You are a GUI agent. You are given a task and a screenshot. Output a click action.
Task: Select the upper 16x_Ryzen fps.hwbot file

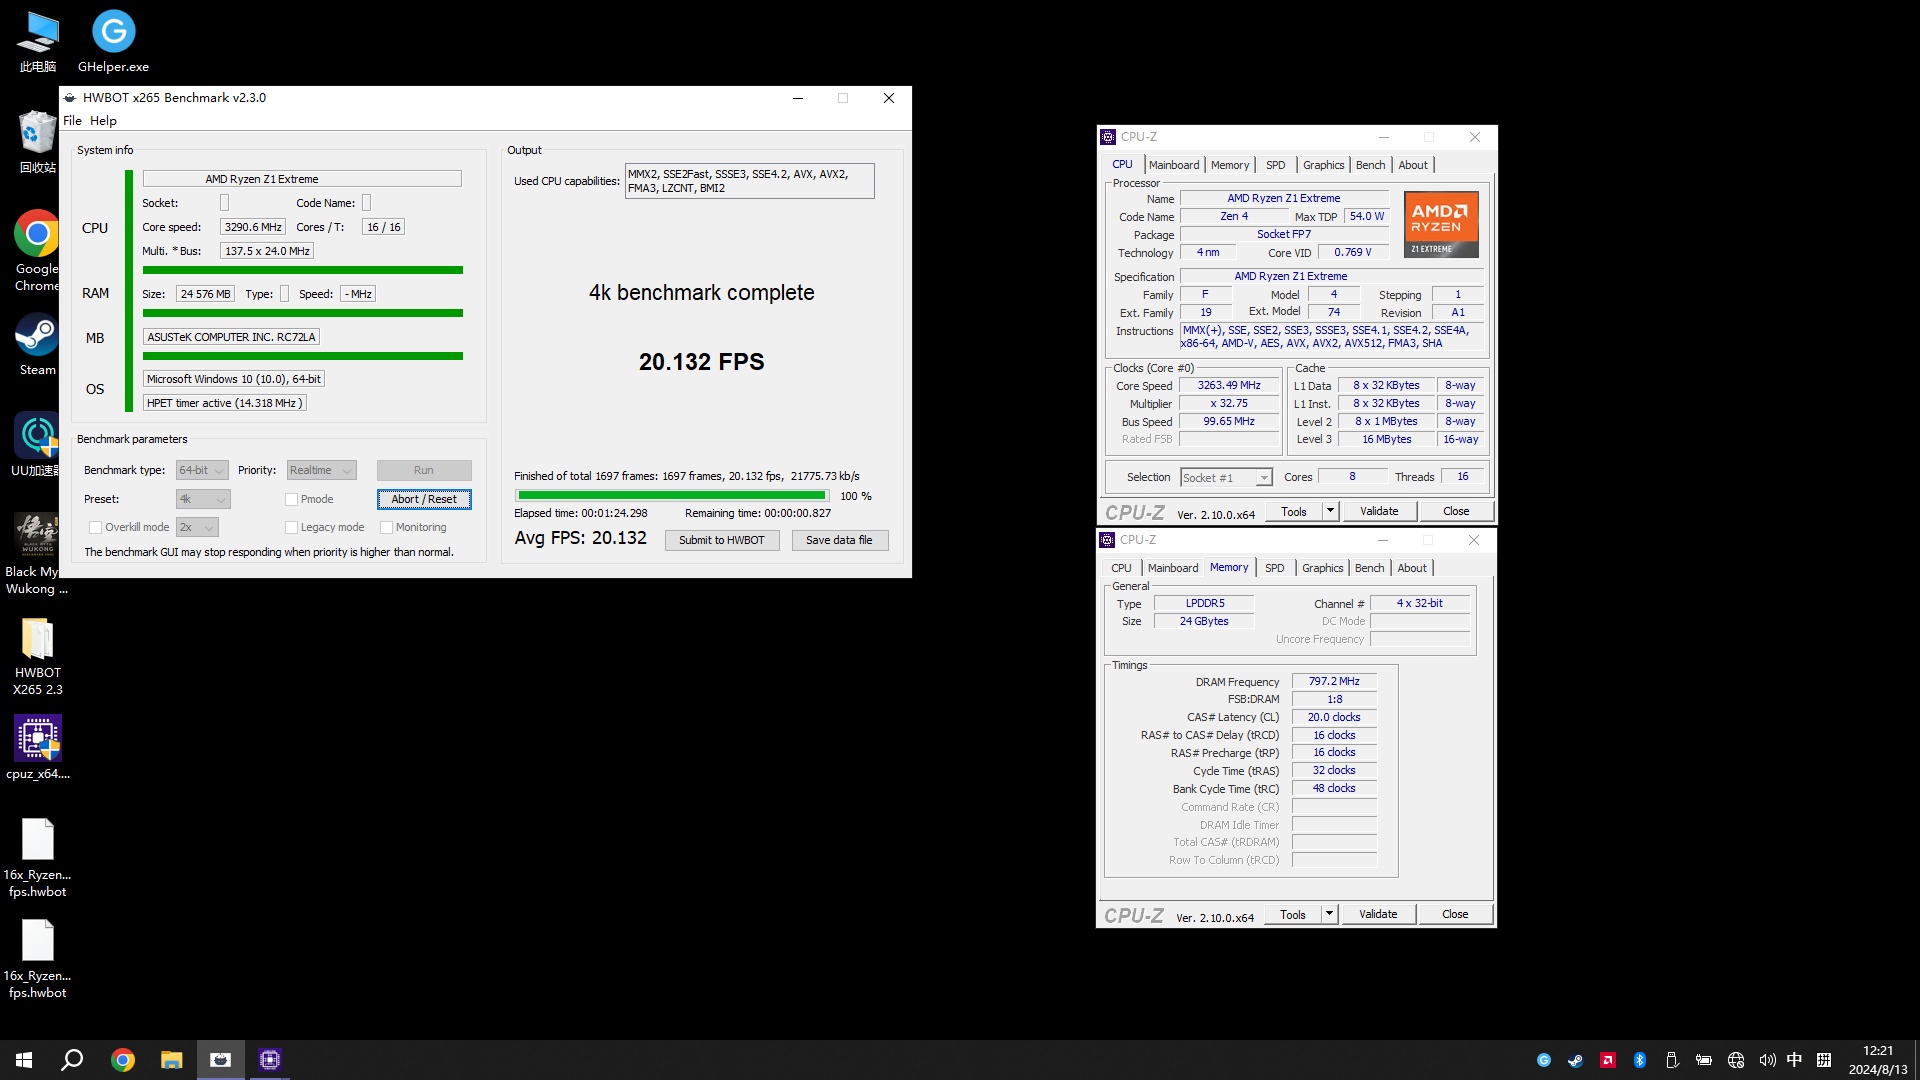point(37,858)
